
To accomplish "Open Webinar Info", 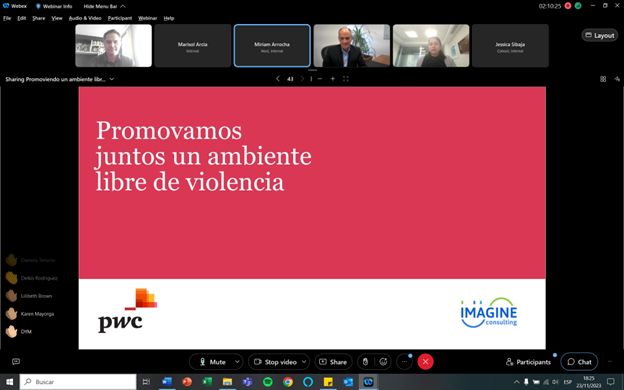I will [x=54, y=6].
